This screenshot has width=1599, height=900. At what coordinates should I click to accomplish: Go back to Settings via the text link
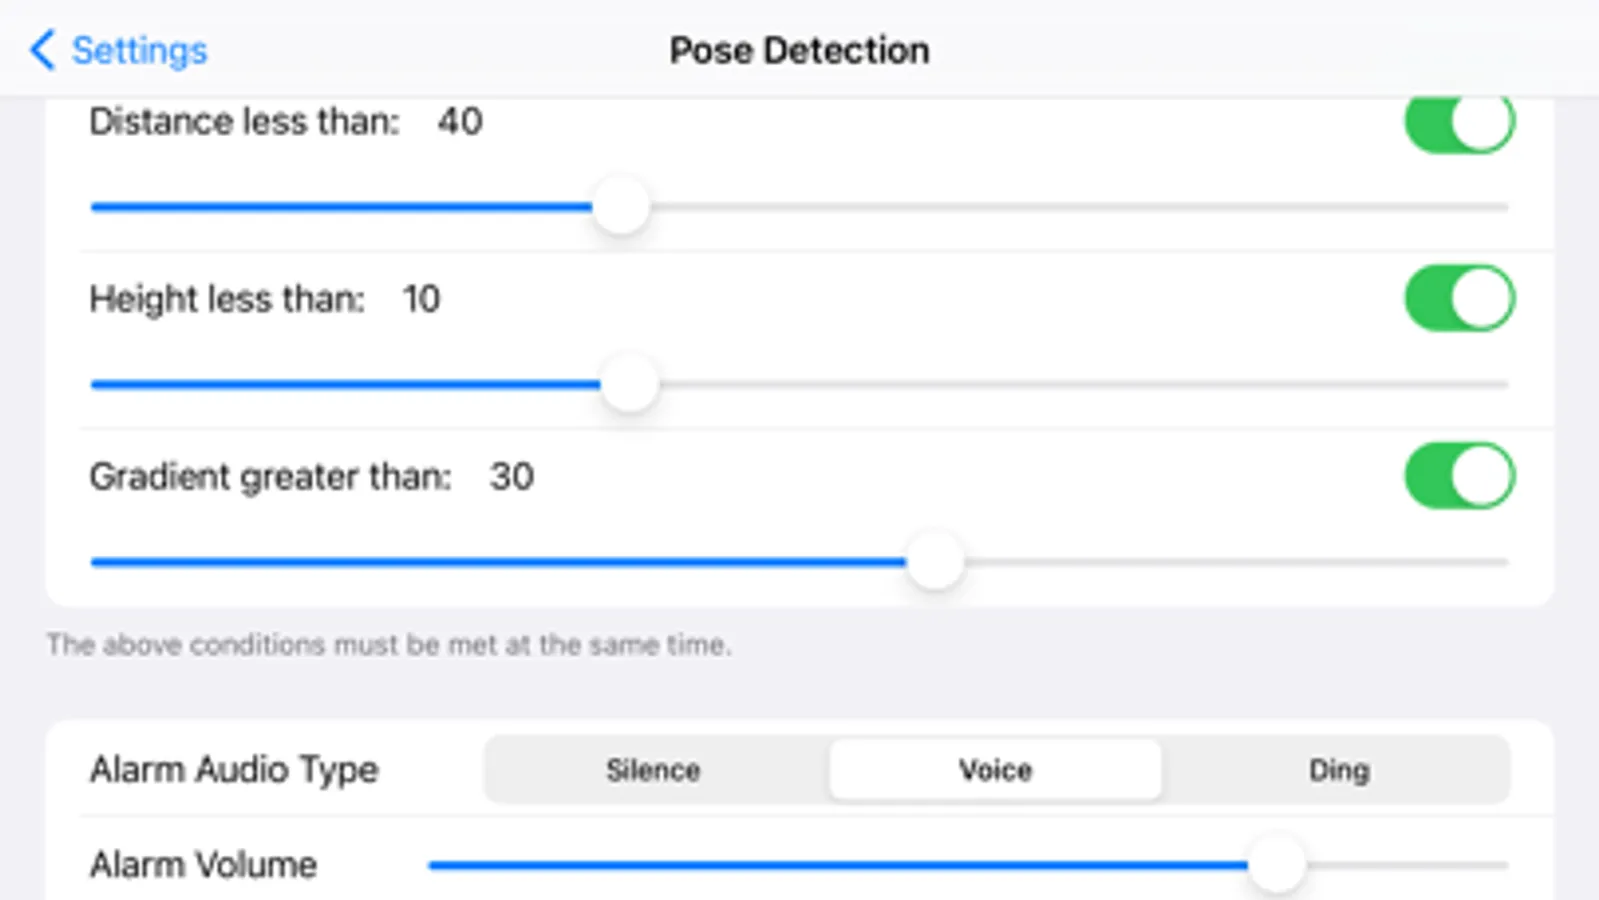pyautogui.click(x=139, y=50)
